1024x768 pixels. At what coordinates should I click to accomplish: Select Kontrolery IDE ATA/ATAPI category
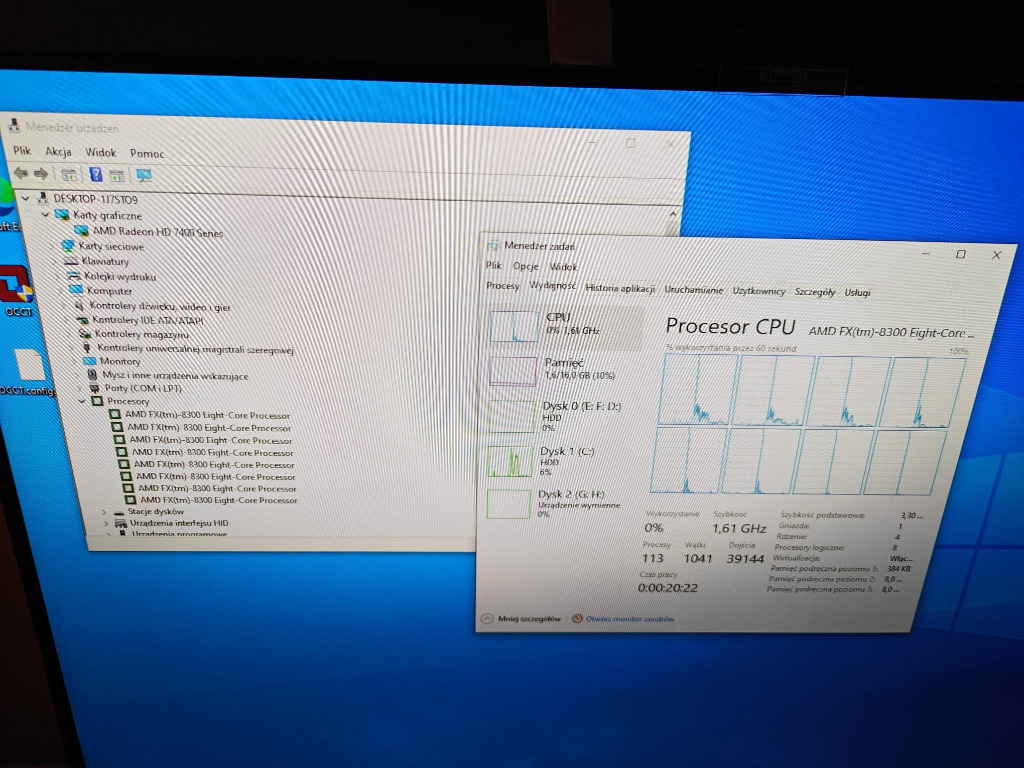pyautogui.click(x=148, y=320)
